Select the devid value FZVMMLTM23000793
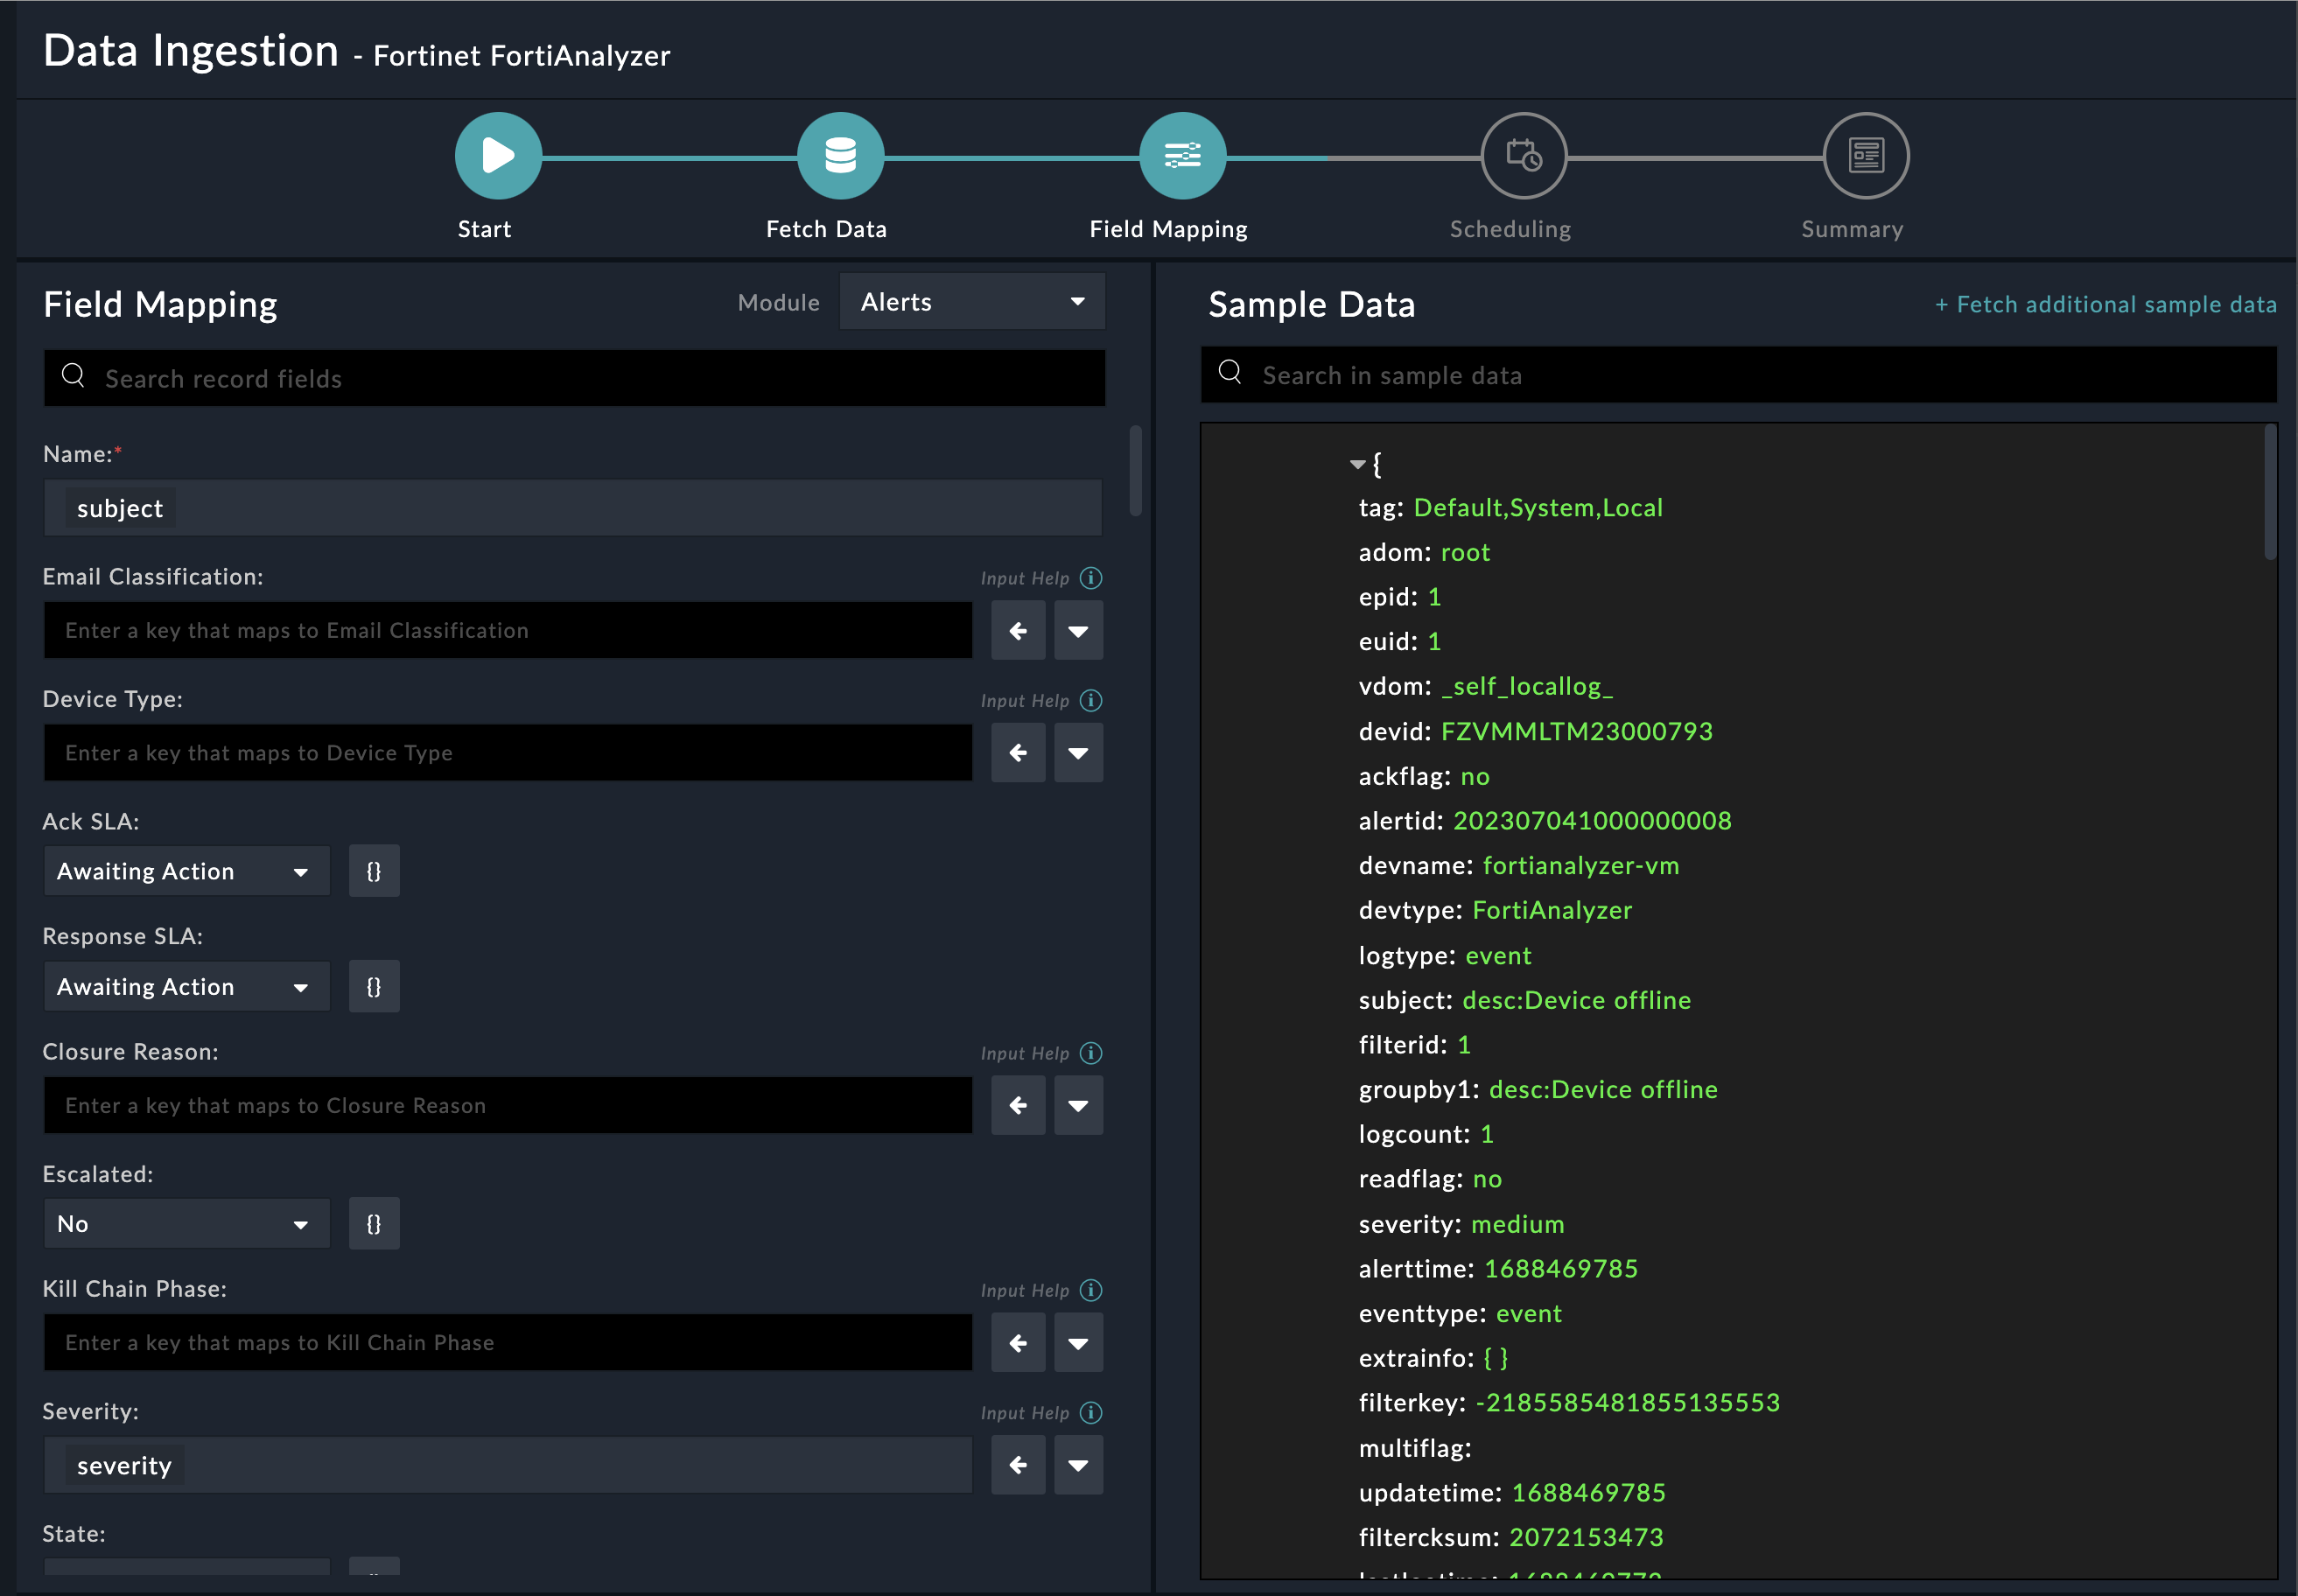Image resolution: width=2298 pixels, height=1596 pixels. [1576, 732]
